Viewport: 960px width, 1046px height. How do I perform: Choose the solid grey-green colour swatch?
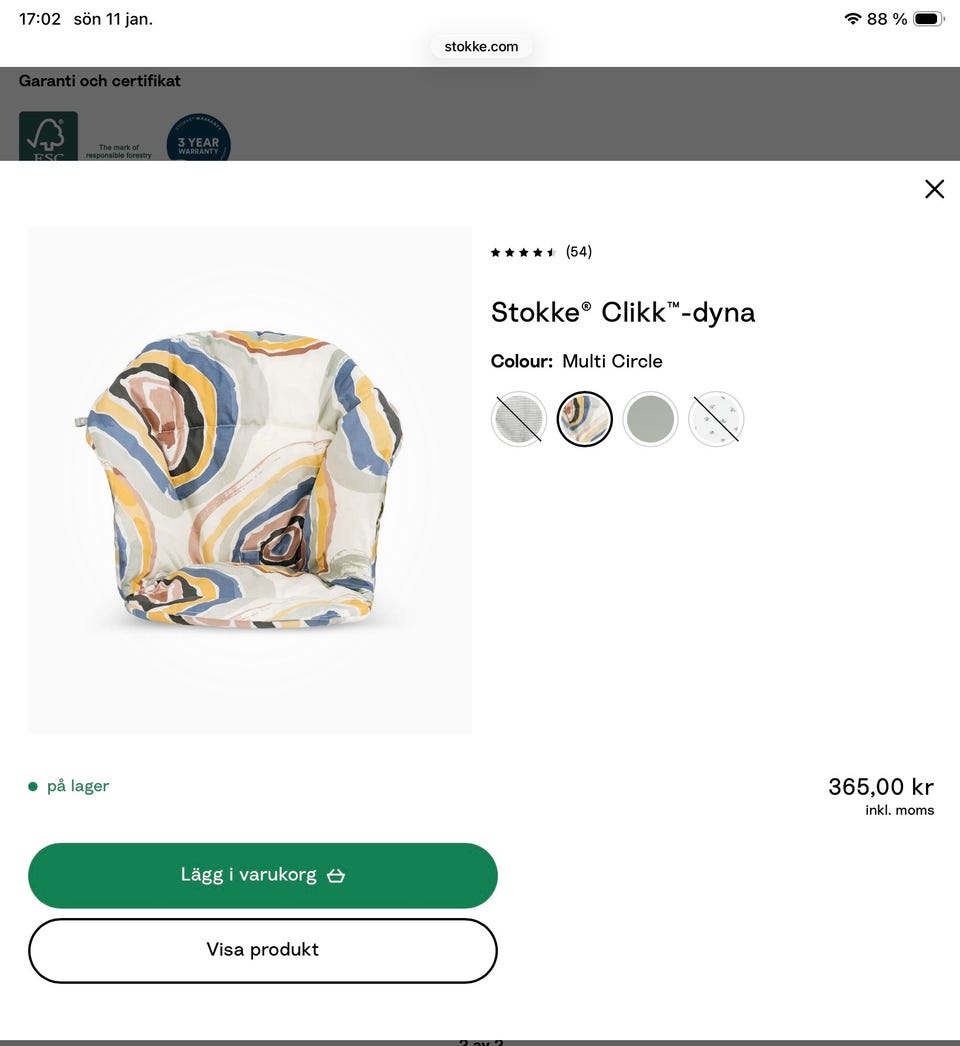pyautogui.click(x=650, y=418)
